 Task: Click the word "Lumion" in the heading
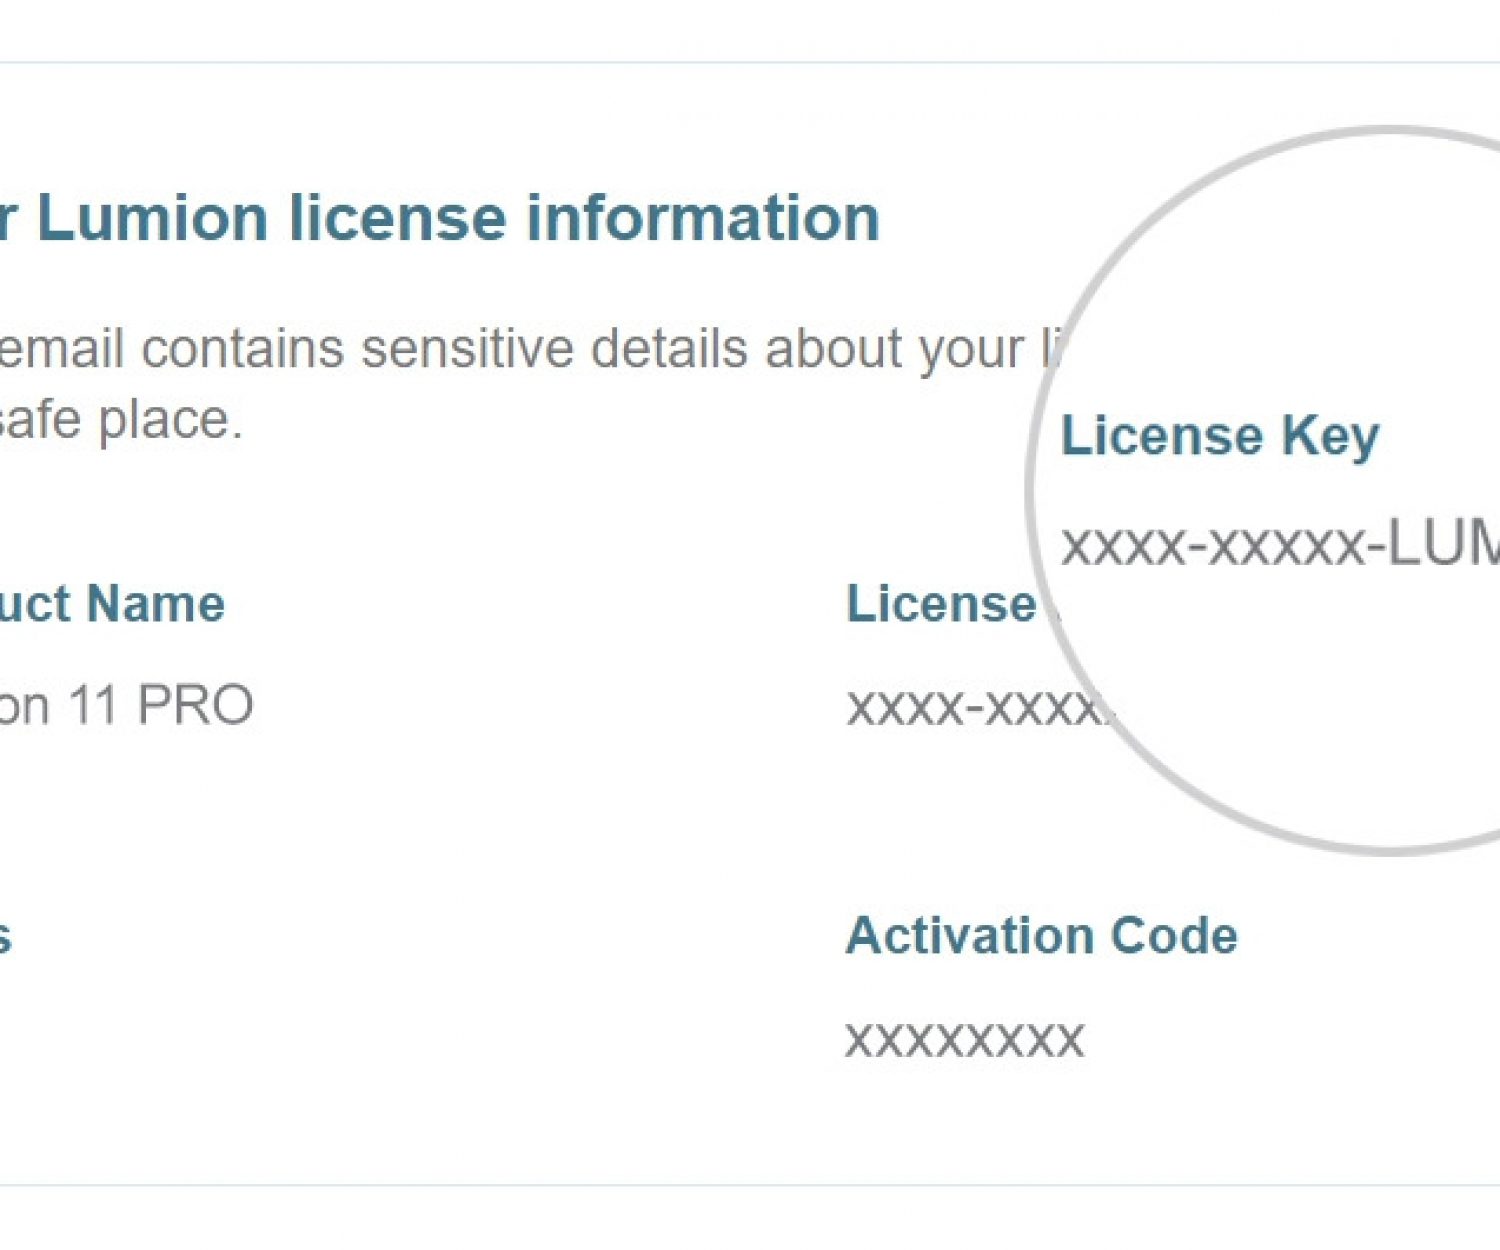(152, 218)
